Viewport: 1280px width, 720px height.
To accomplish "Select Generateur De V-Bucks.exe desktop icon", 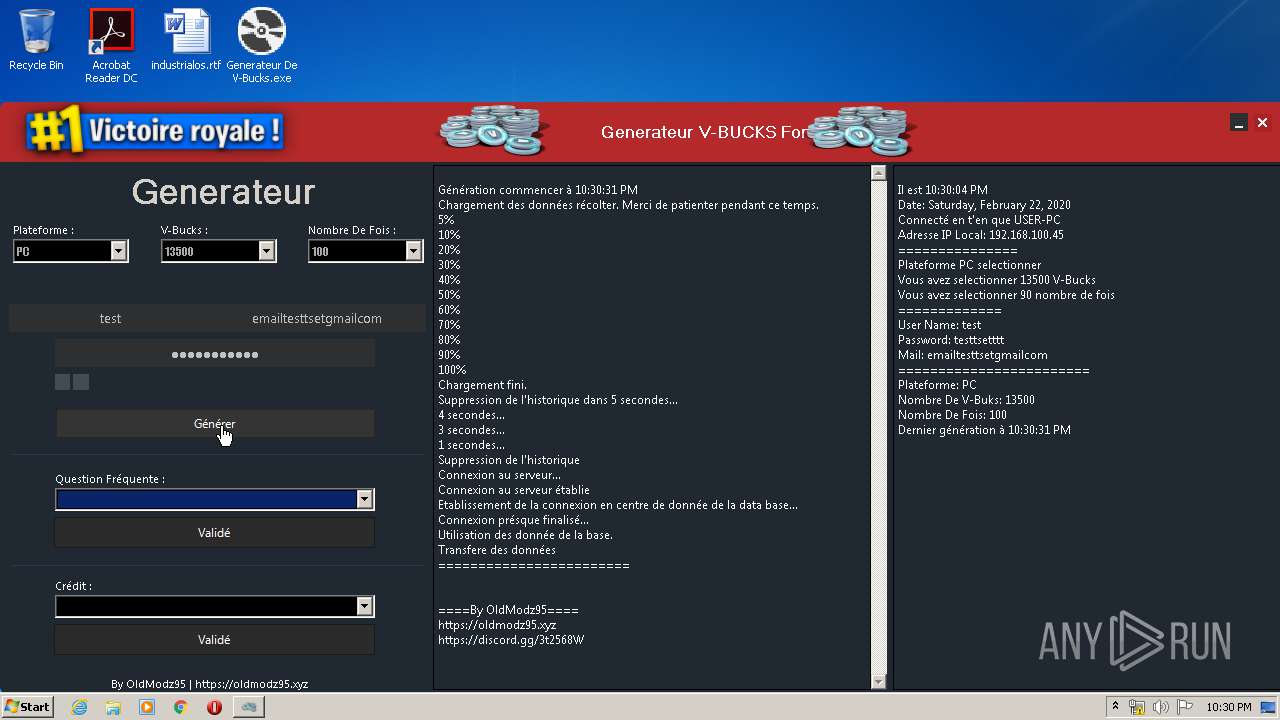I will coord(261,46).
